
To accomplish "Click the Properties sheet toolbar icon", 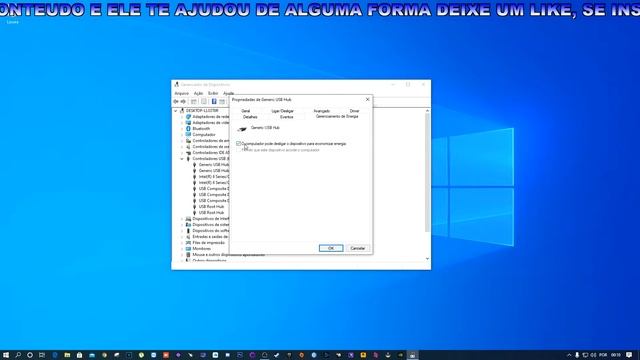I will pos(204,102).
